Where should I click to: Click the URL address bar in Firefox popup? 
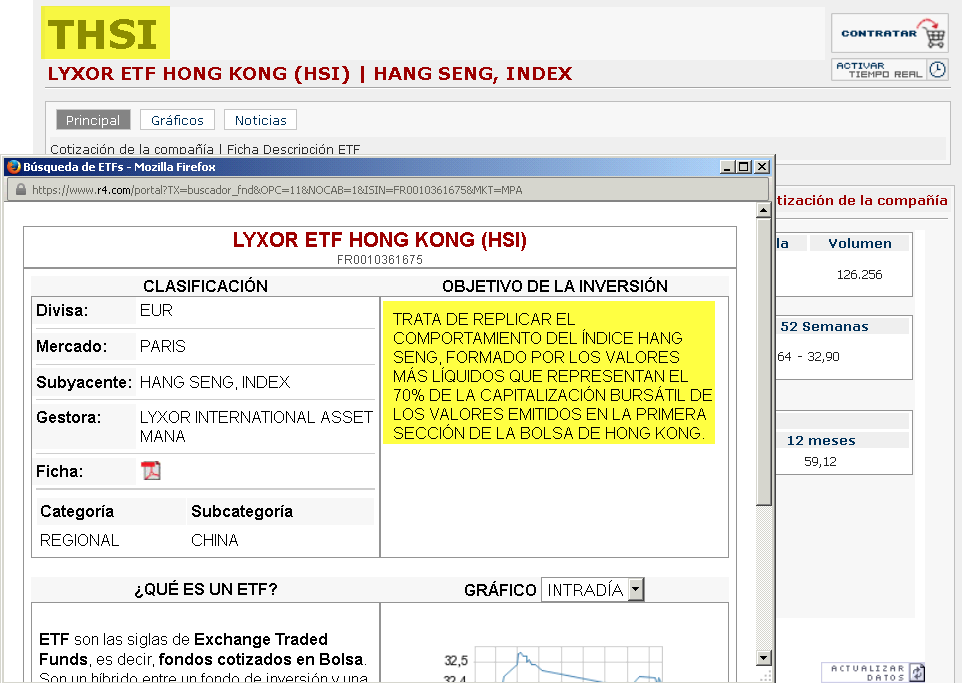(387, 190)
